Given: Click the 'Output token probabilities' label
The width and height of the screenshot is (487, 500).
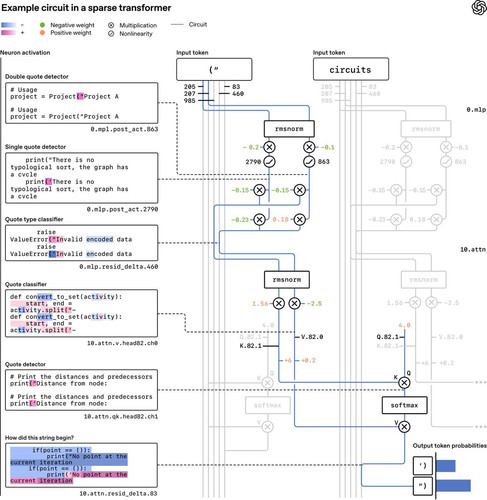Looking at the screenshot, I should coord(450,446).
